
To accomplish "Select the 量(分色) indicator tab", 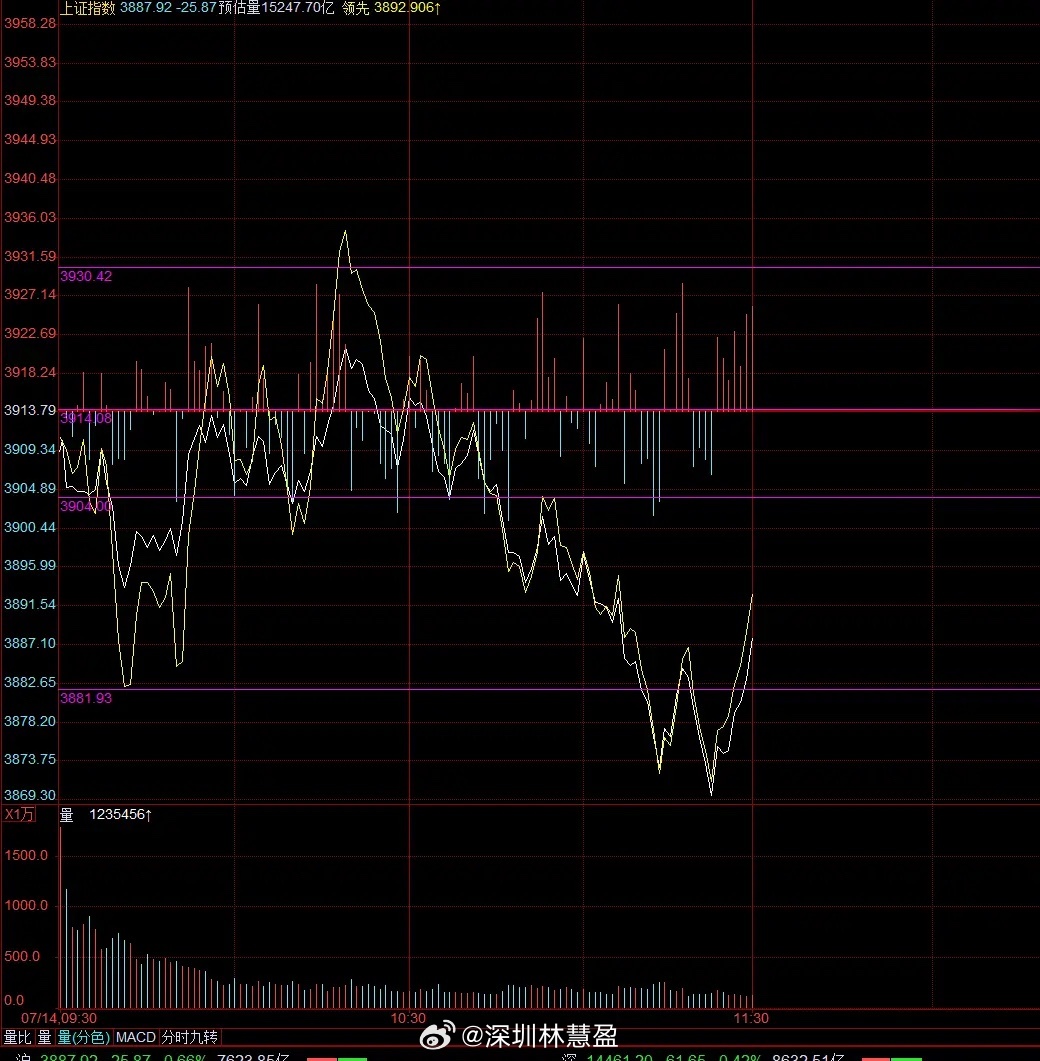I will [83, 1037].
